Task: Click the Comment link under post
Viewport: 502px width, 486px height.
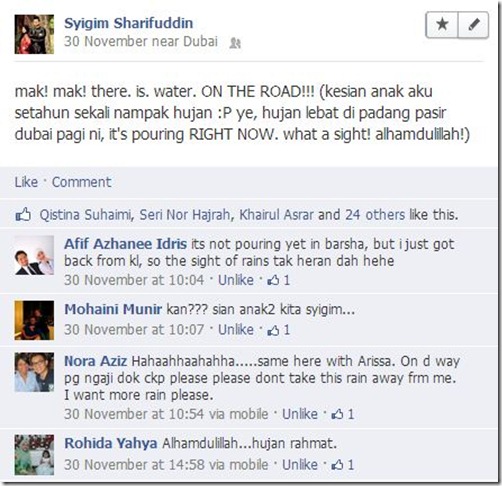Action: (x=82, y=182)
